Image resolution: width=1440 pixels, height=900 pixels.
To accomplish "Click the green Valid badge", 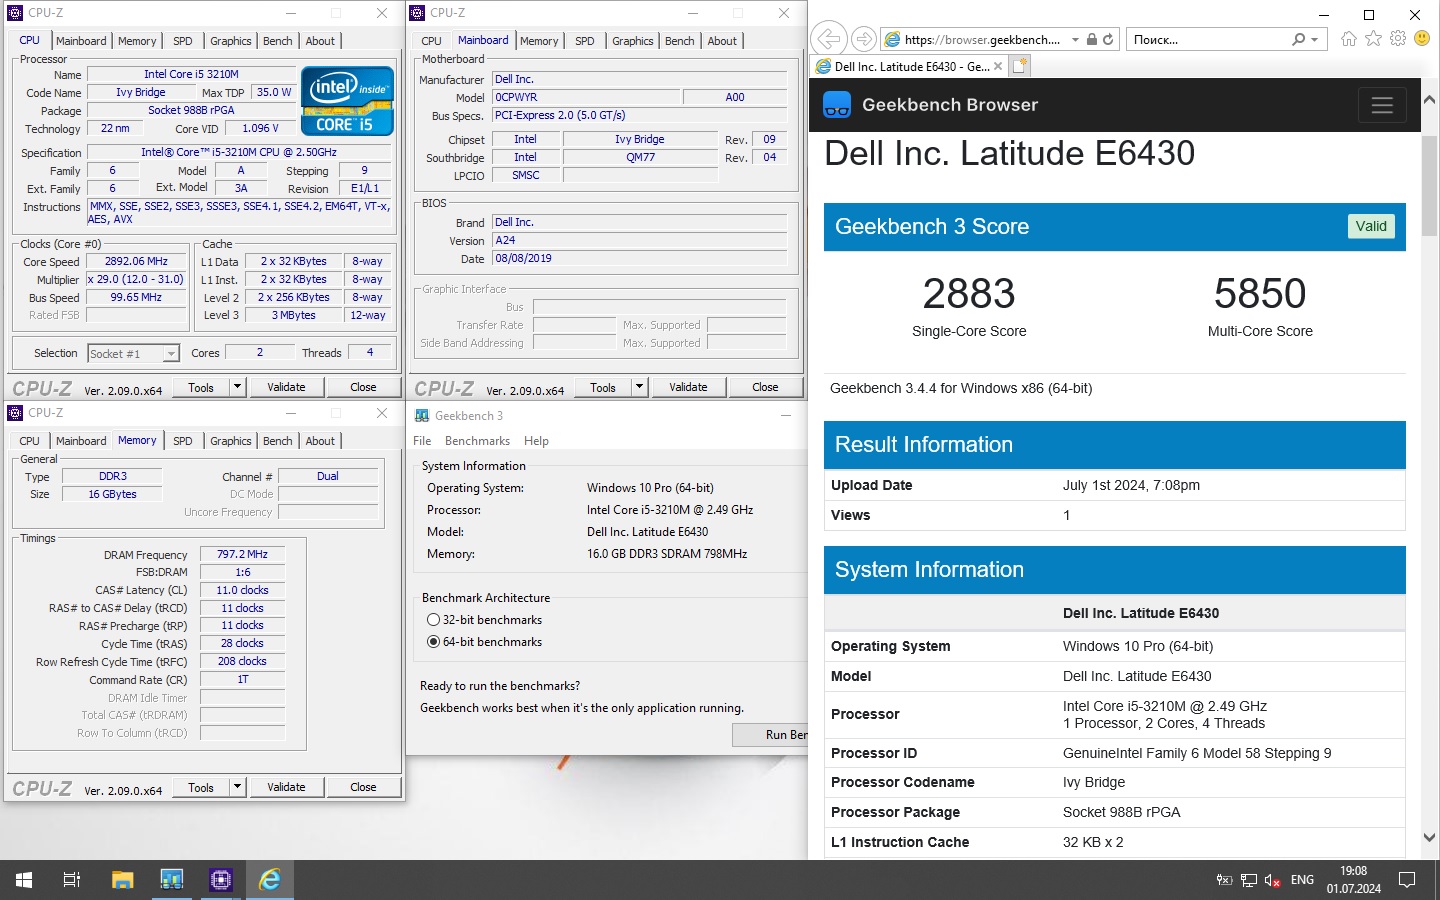I will click(x=1371, y=226).
